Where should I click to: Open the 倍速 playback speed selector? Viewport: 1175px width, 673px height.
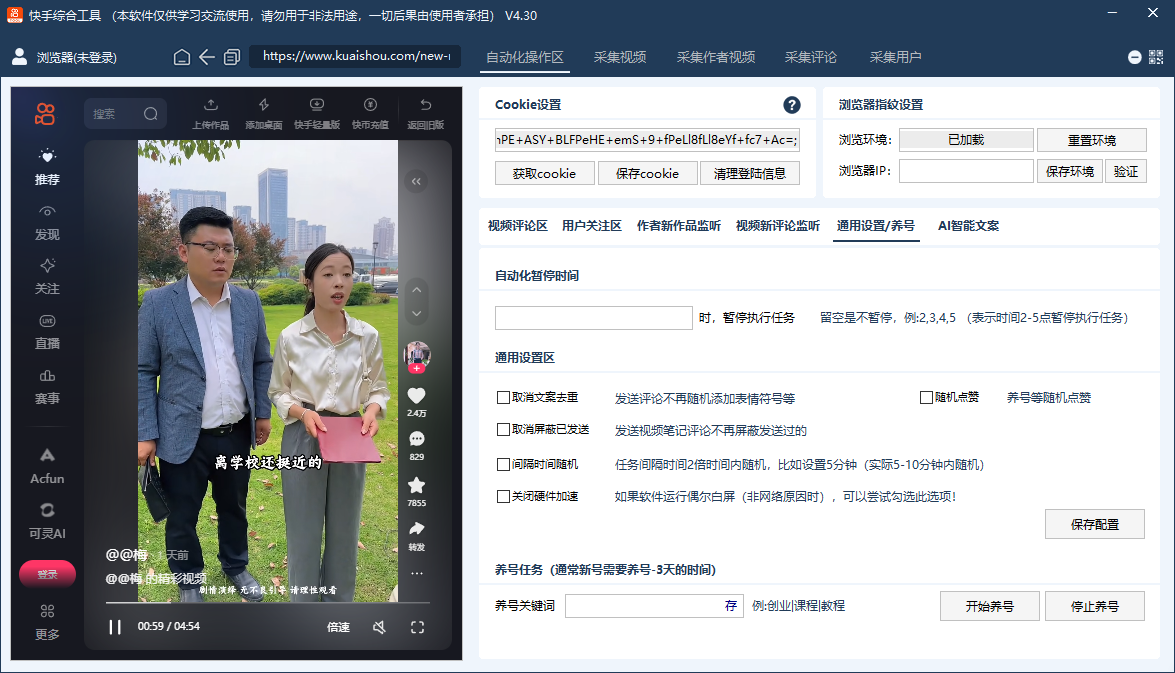[x=340, y=628]
